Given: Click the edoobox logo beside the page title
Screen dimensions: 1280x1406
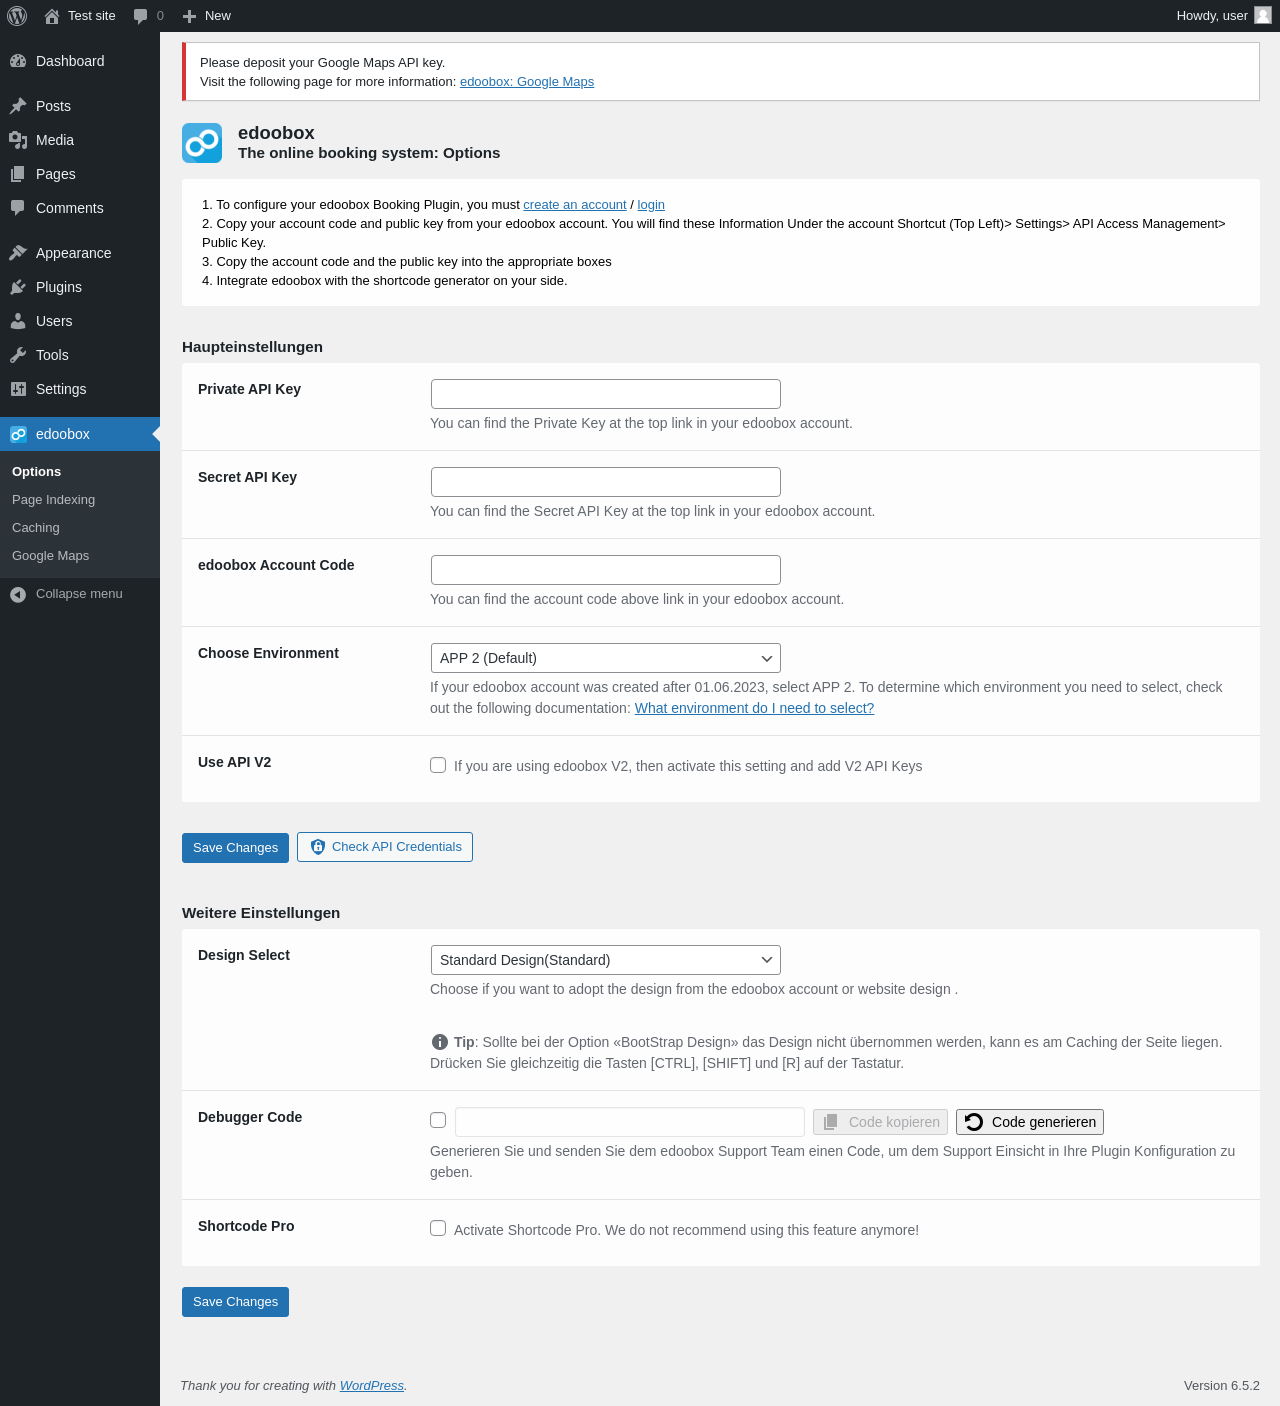Looking at the screenshot, I should (x=202, y=143).
